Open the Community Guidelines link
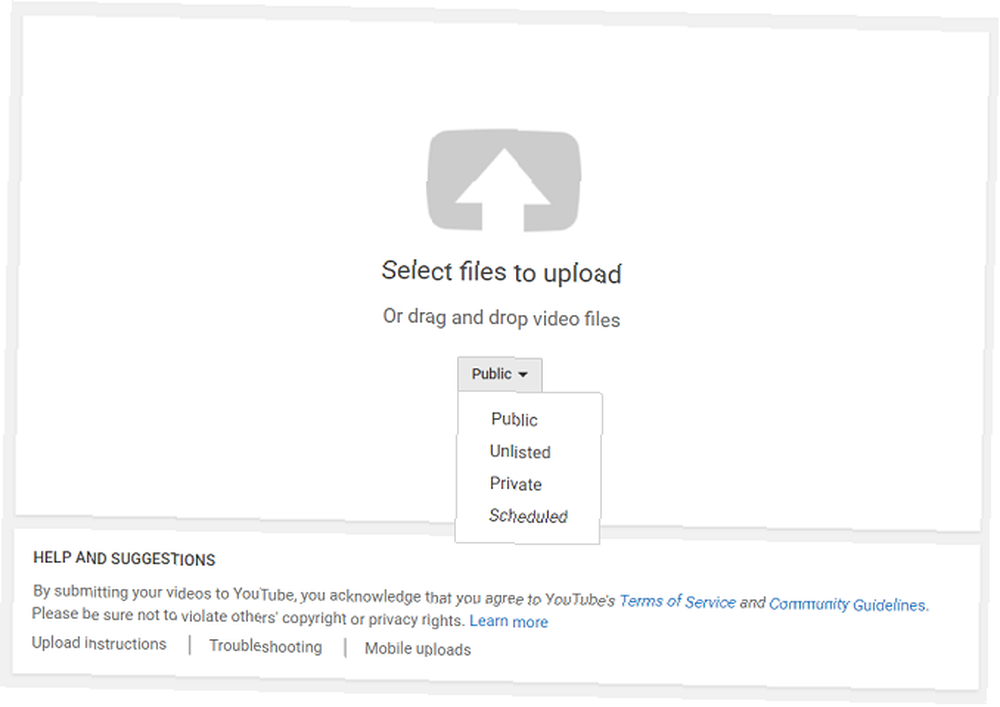Image resolution: width=1000 pixels, height=707 pixels. click(849, 604)
